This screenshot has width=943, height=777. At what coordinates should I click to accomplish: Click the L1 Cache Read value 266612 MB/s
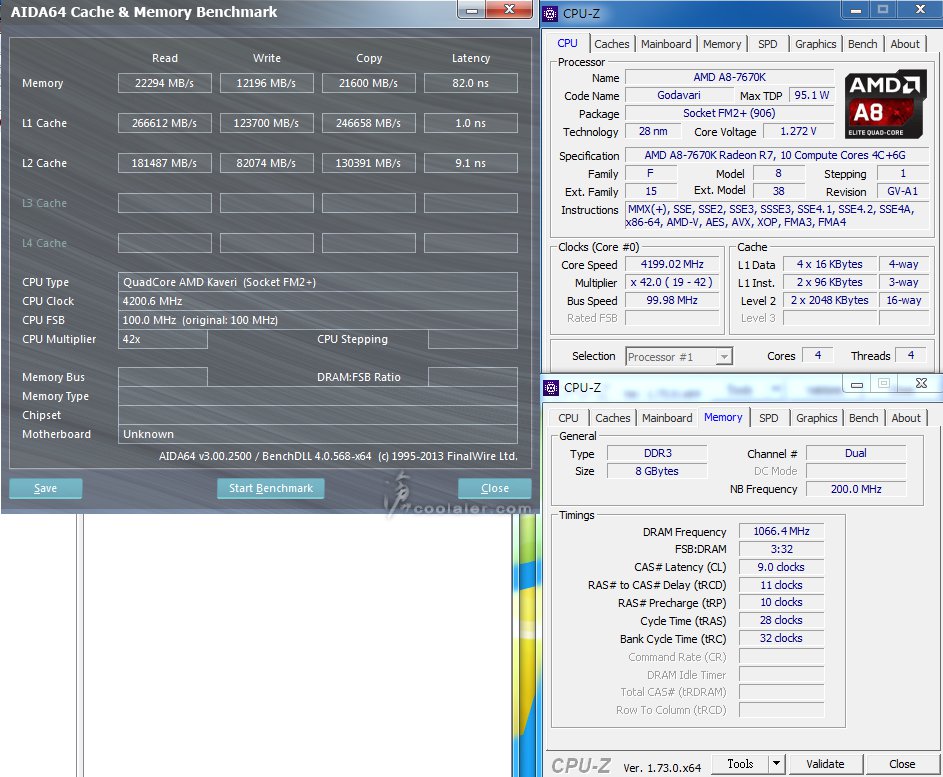tap(164, 123)
